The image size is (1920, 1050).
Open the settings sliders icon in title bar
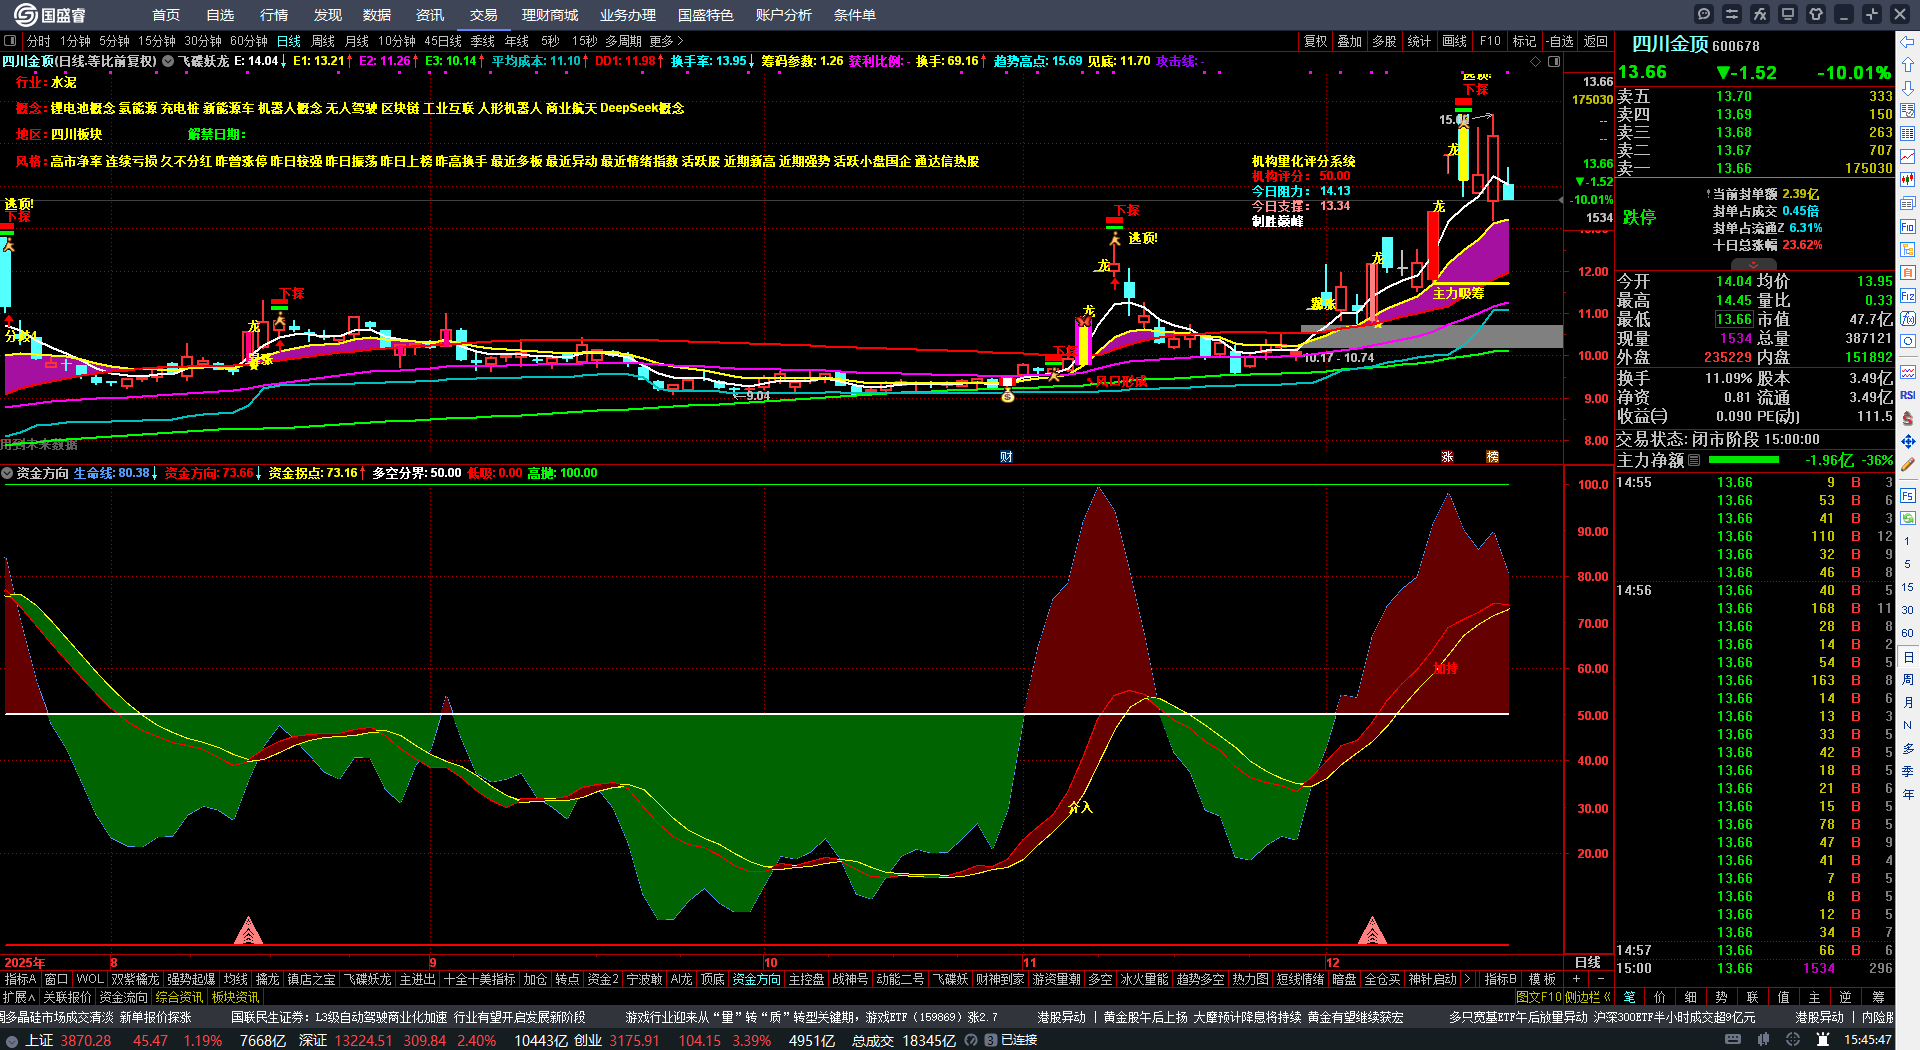1732,14
